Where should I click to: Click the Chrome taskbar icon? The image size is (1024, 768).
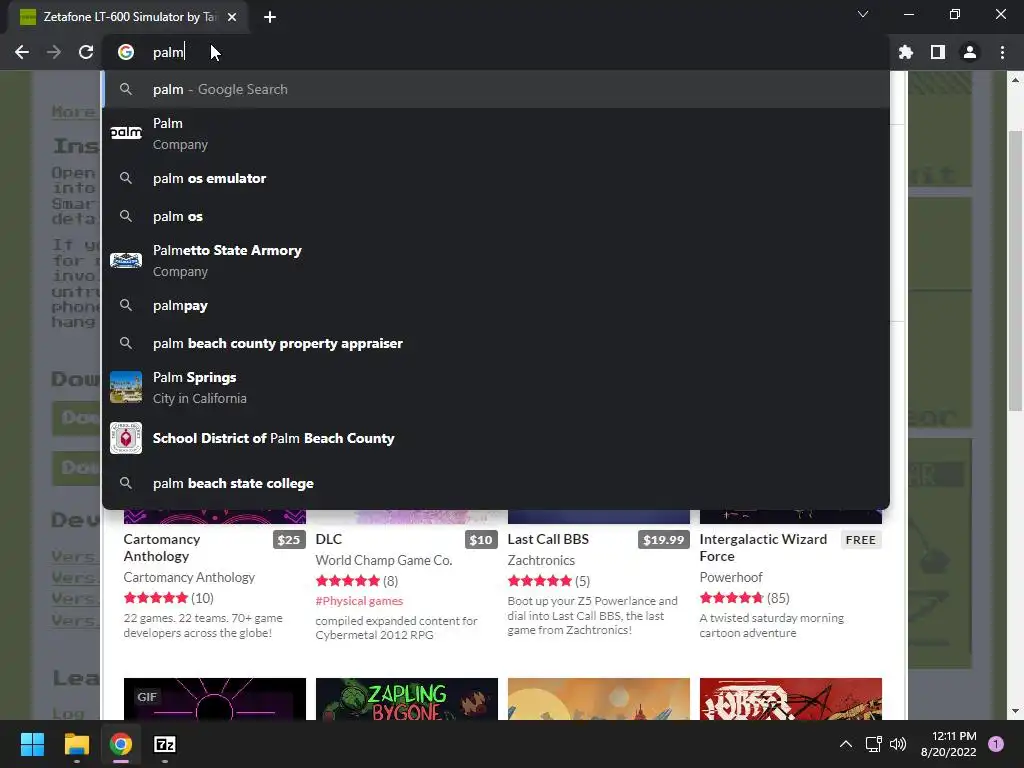(x=121, y=744)
